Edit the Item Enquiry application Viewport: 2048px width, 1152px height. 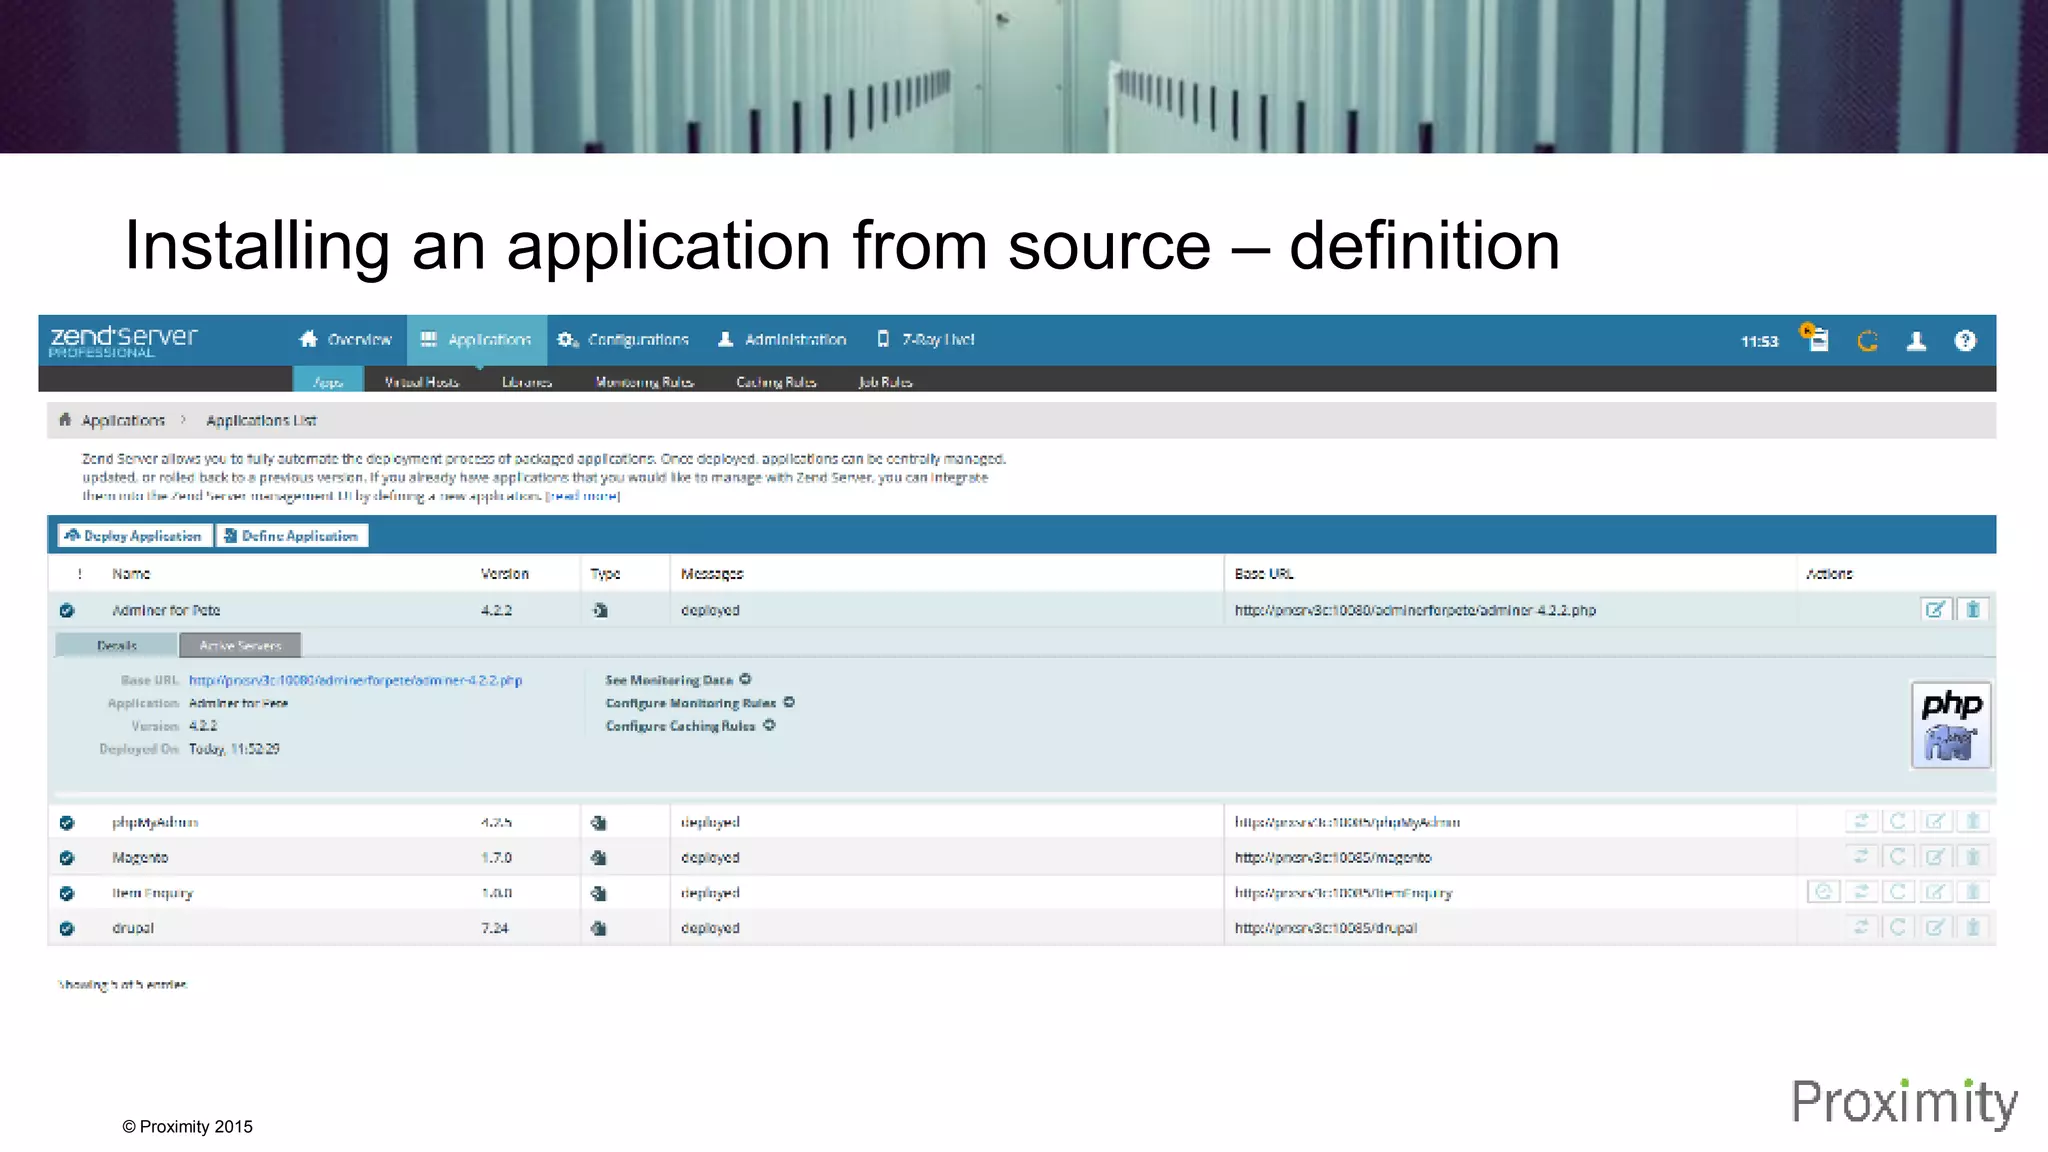(x=1936, y=891)
